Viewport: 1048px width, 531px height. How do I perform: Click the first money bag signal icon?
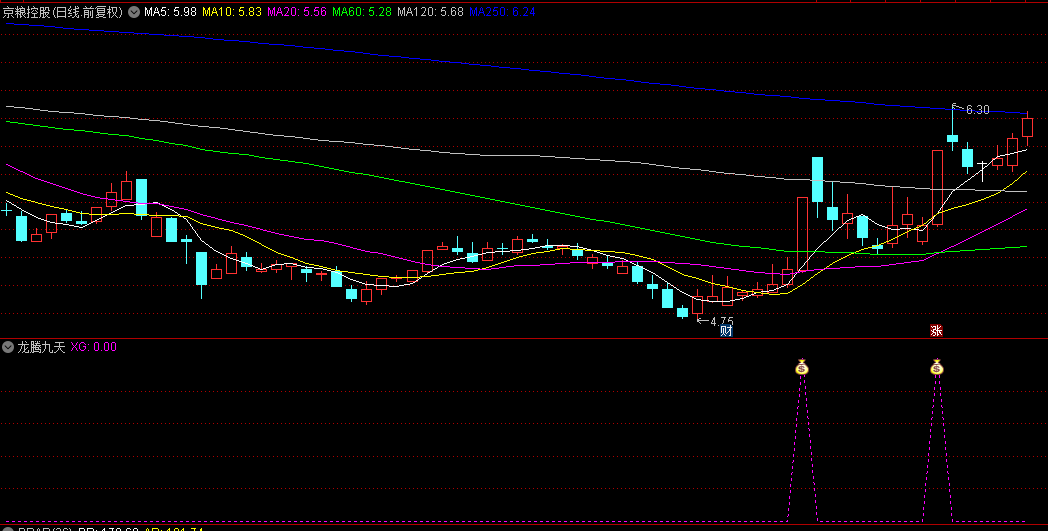click(802, 366)
